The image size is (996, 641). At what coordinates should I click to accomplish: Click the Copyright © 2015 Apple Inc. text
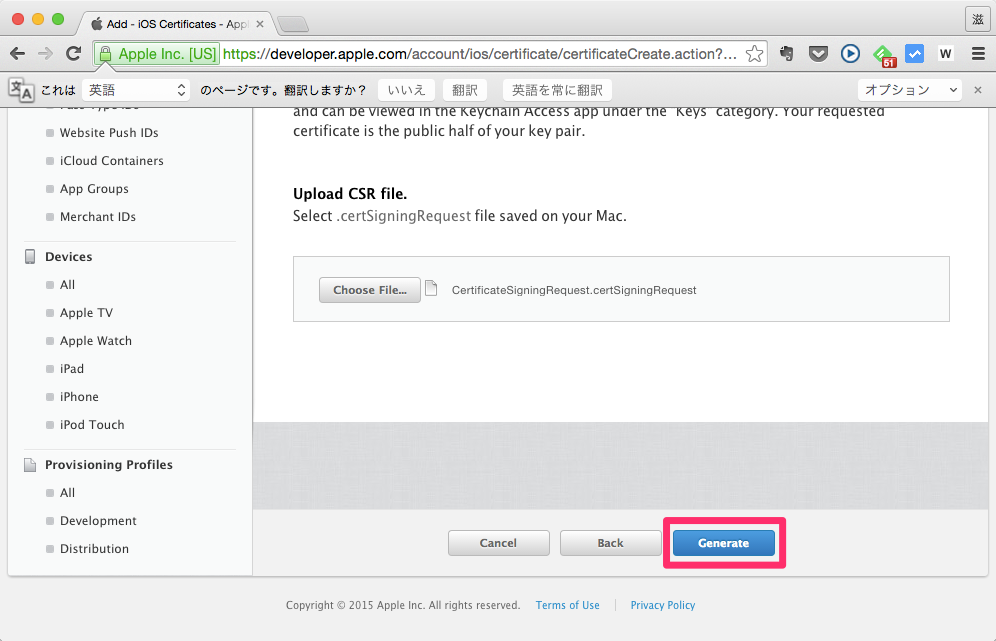(x=403, y=605)
